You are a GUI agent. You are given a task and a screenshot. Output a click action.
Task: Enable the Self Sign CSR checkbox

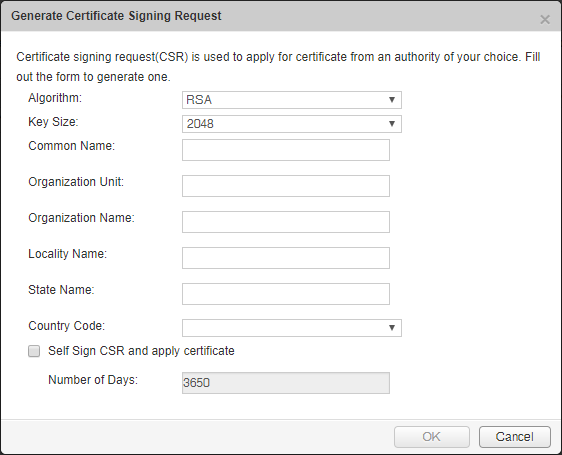pos(34,351)
